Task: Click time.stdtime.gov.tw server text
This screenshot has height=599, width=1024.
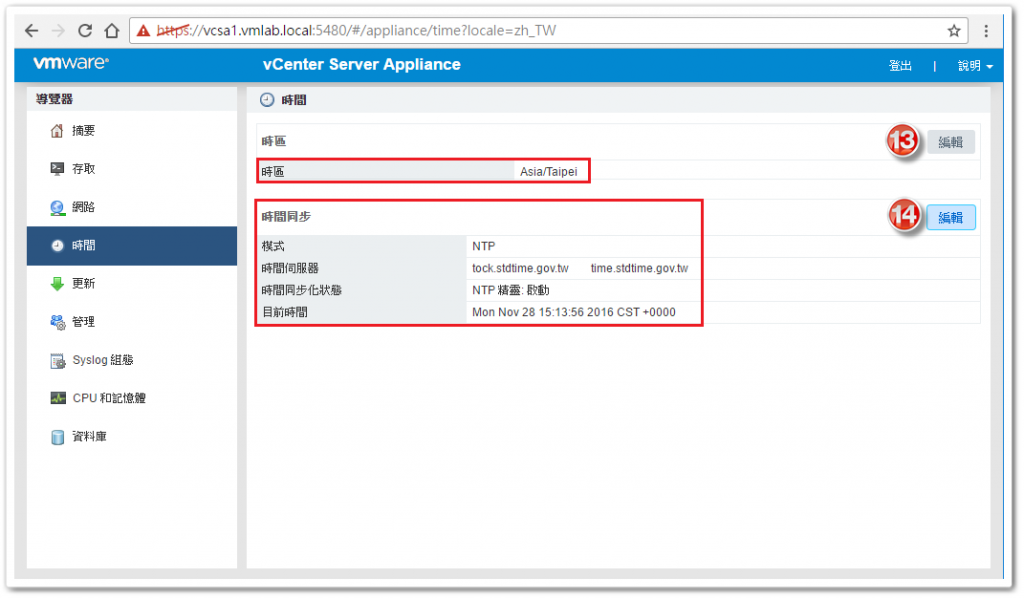Action: coord(639,268)
